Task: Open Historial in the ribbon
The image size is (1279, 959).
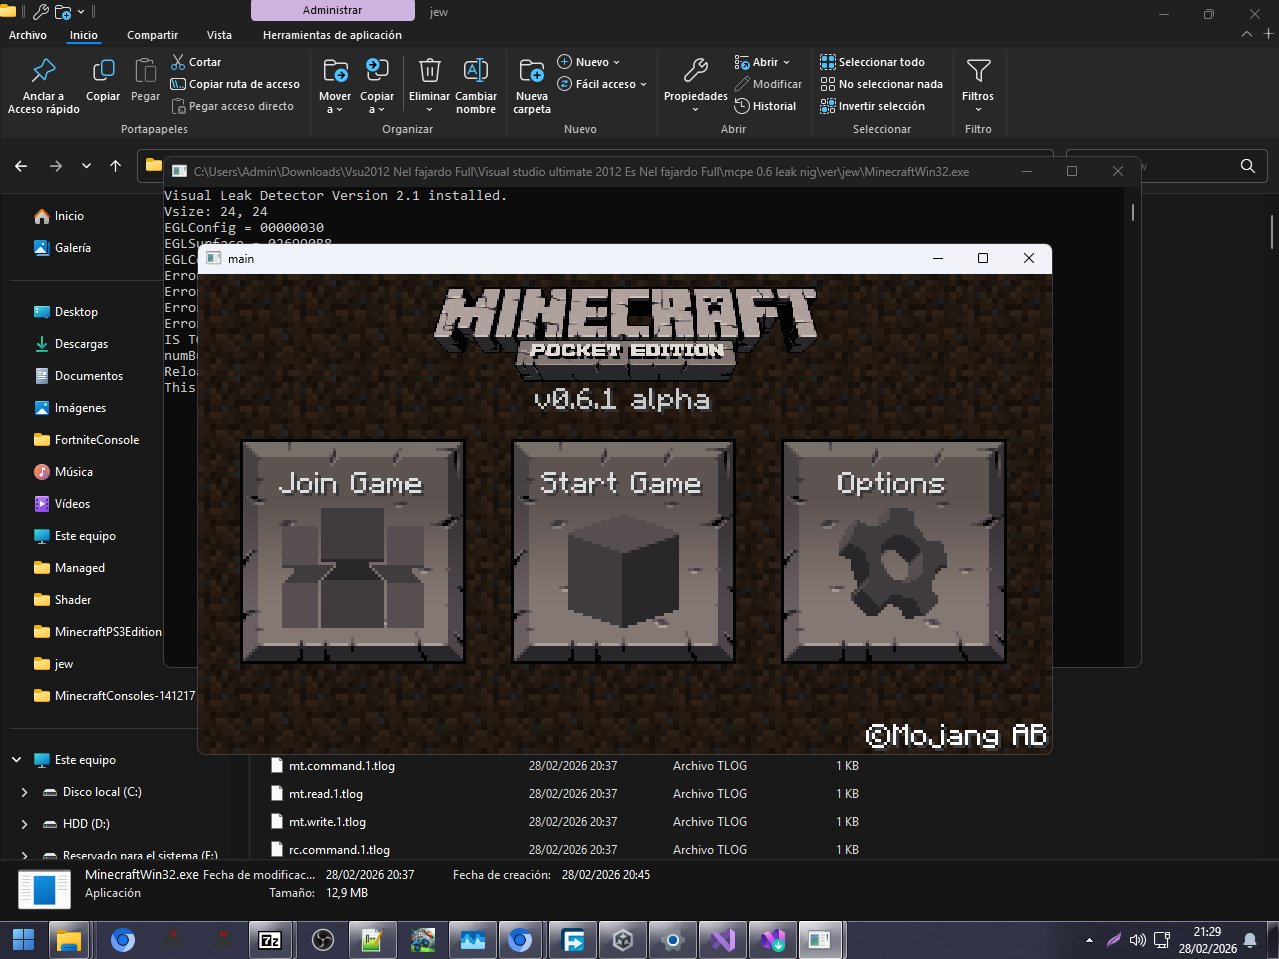Action: 765,106
